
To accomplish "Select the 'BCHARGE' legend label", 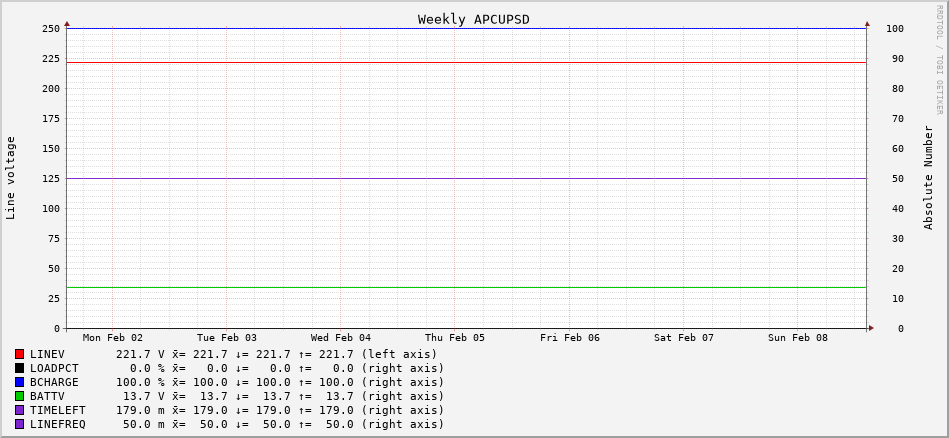I will click(x=54, y=382).
